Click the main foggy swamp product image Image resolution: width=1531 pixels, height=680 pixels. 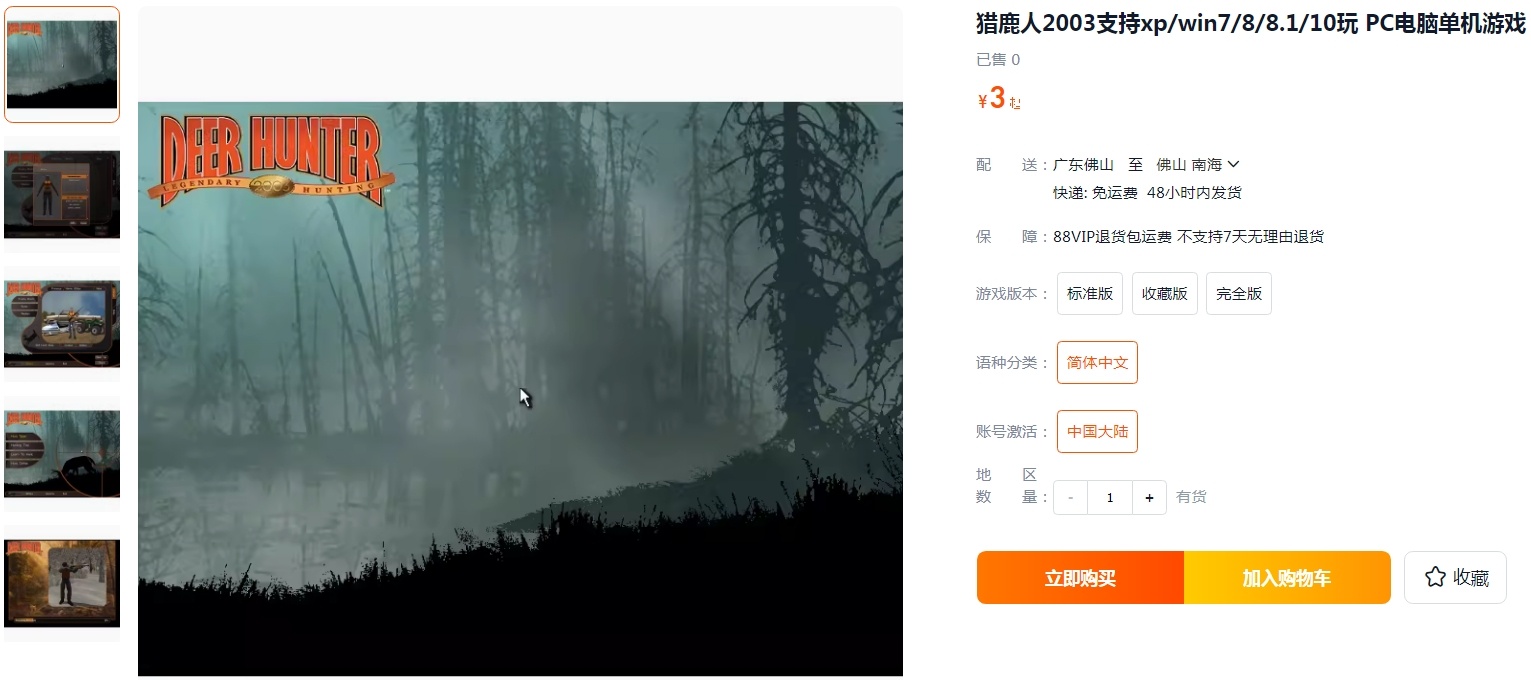point(520,389)
